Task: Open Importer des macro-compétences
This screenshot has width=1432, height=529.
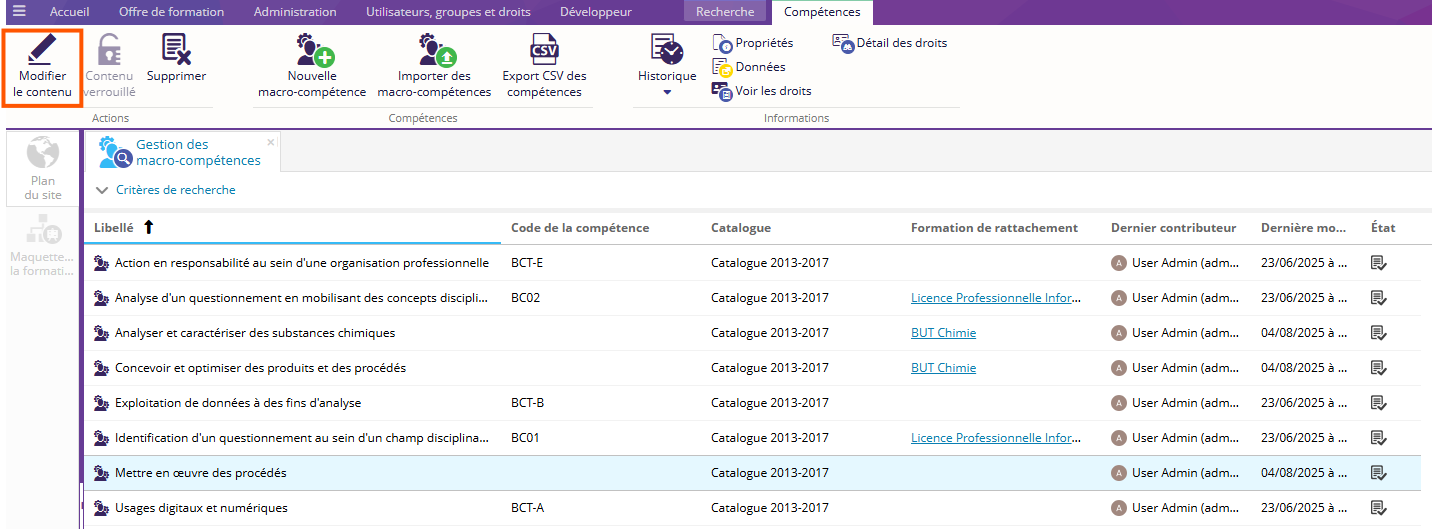Action: [x=434, y=50]
